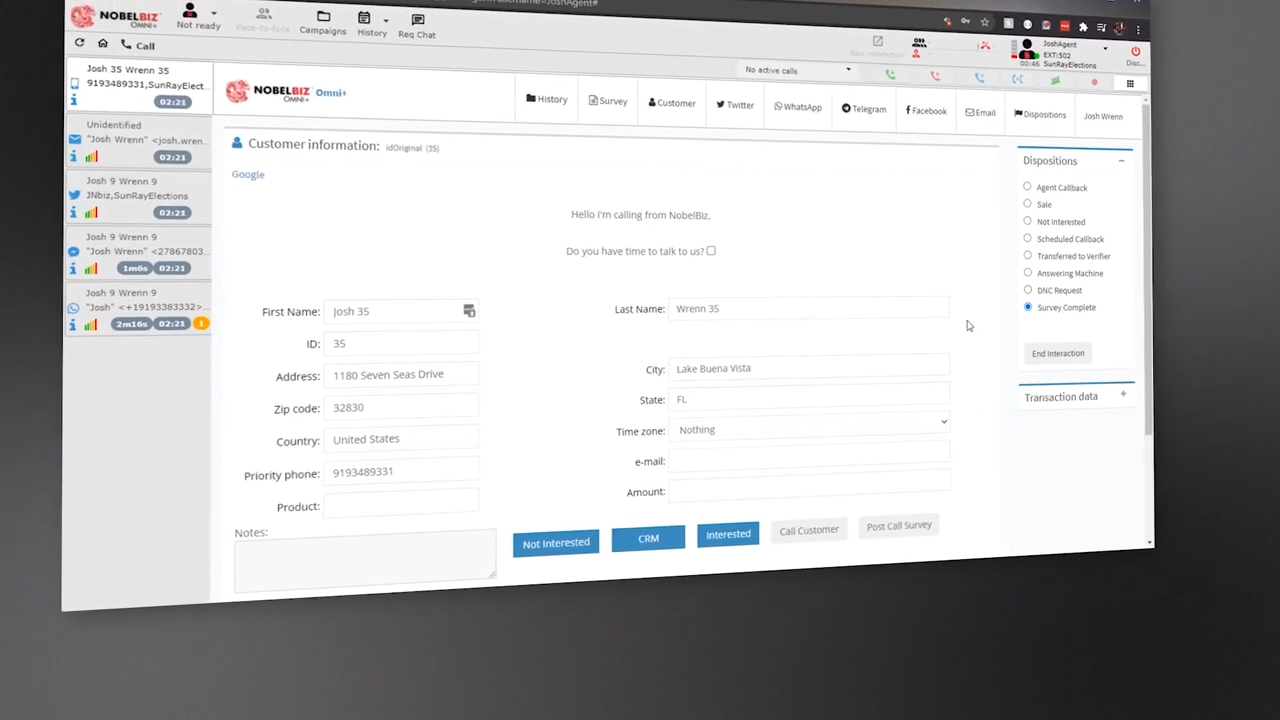Select the DNC Request disposition
Screen dimensions: 1280x720
pos(1027,289)
